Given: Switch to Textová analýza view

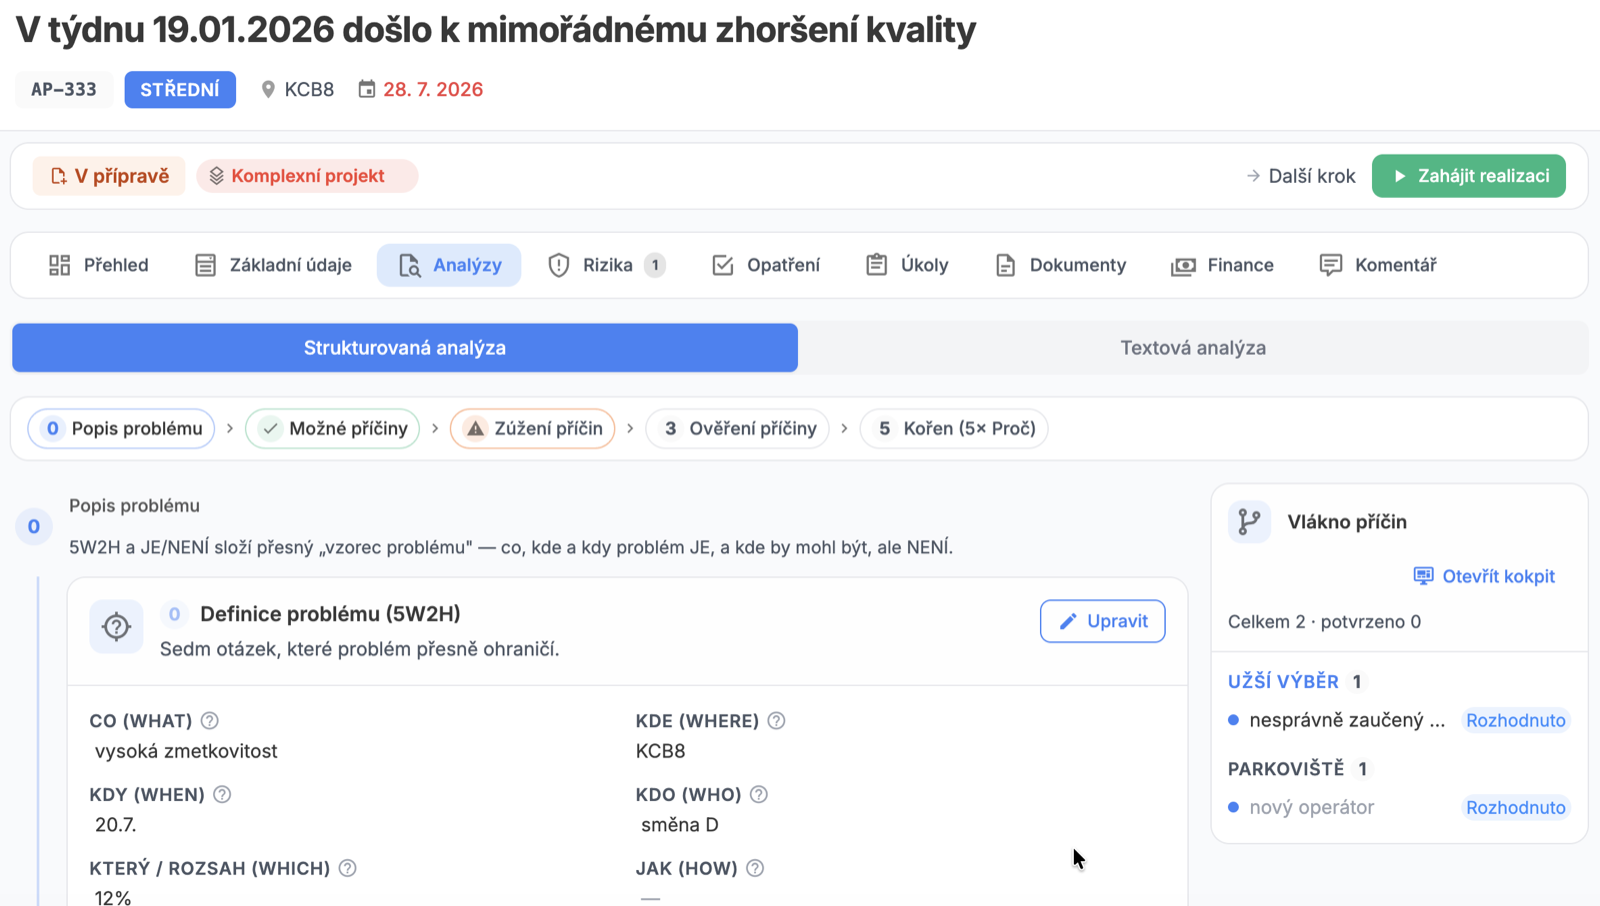Looking at the screenshot, I should tap(1193, 348).
